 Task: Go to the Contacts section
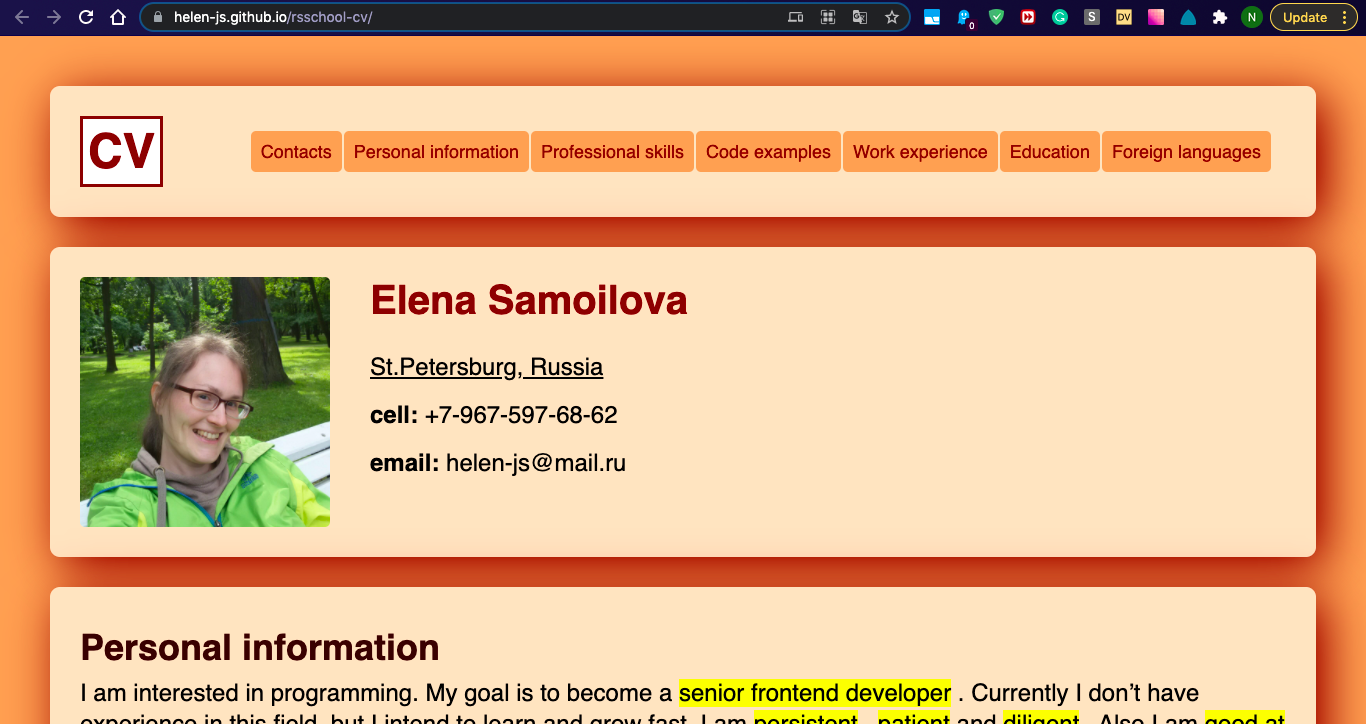296,152
